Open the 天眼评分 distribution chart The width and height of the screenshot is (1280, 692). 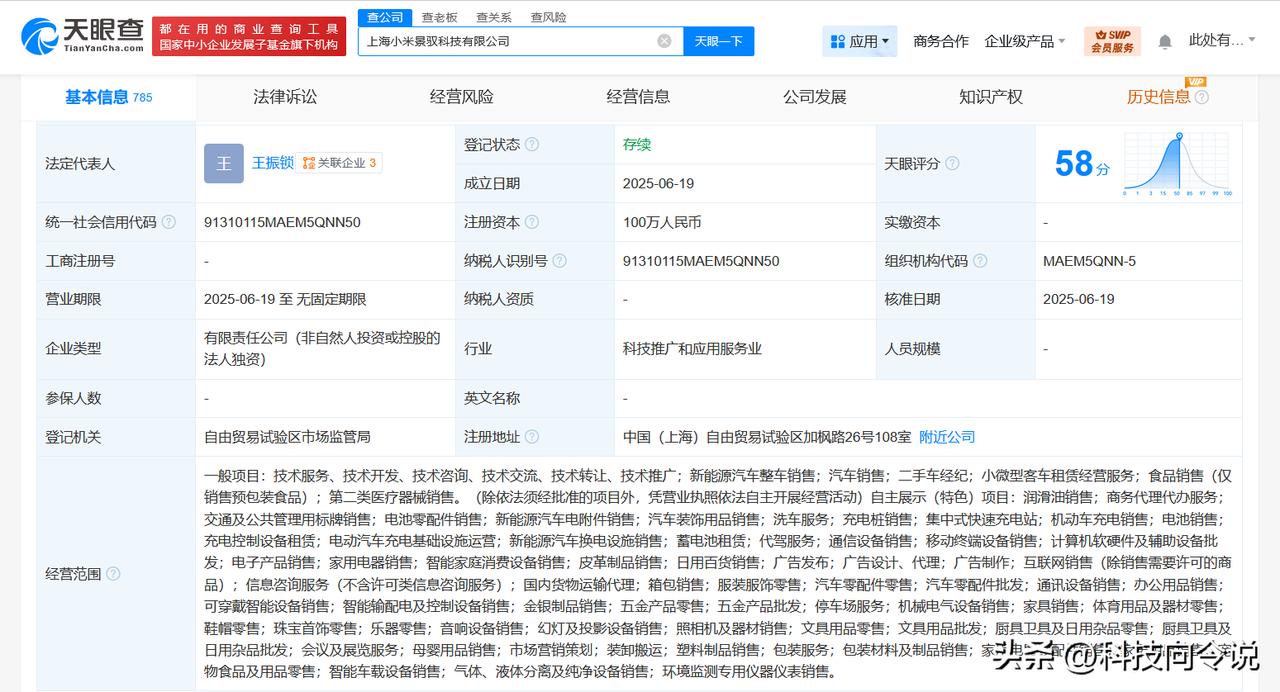pos(1177,164)
